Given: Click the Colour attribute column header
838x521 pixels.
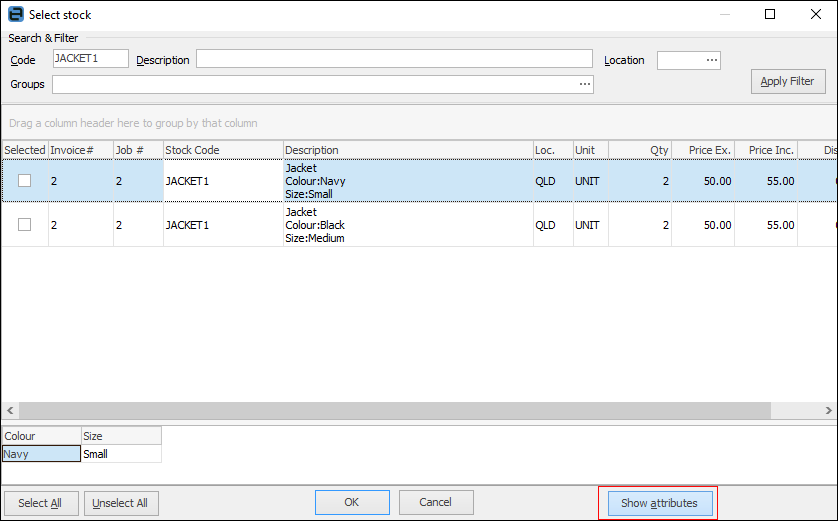Looking at the screenshot, I should click(42, 436).
